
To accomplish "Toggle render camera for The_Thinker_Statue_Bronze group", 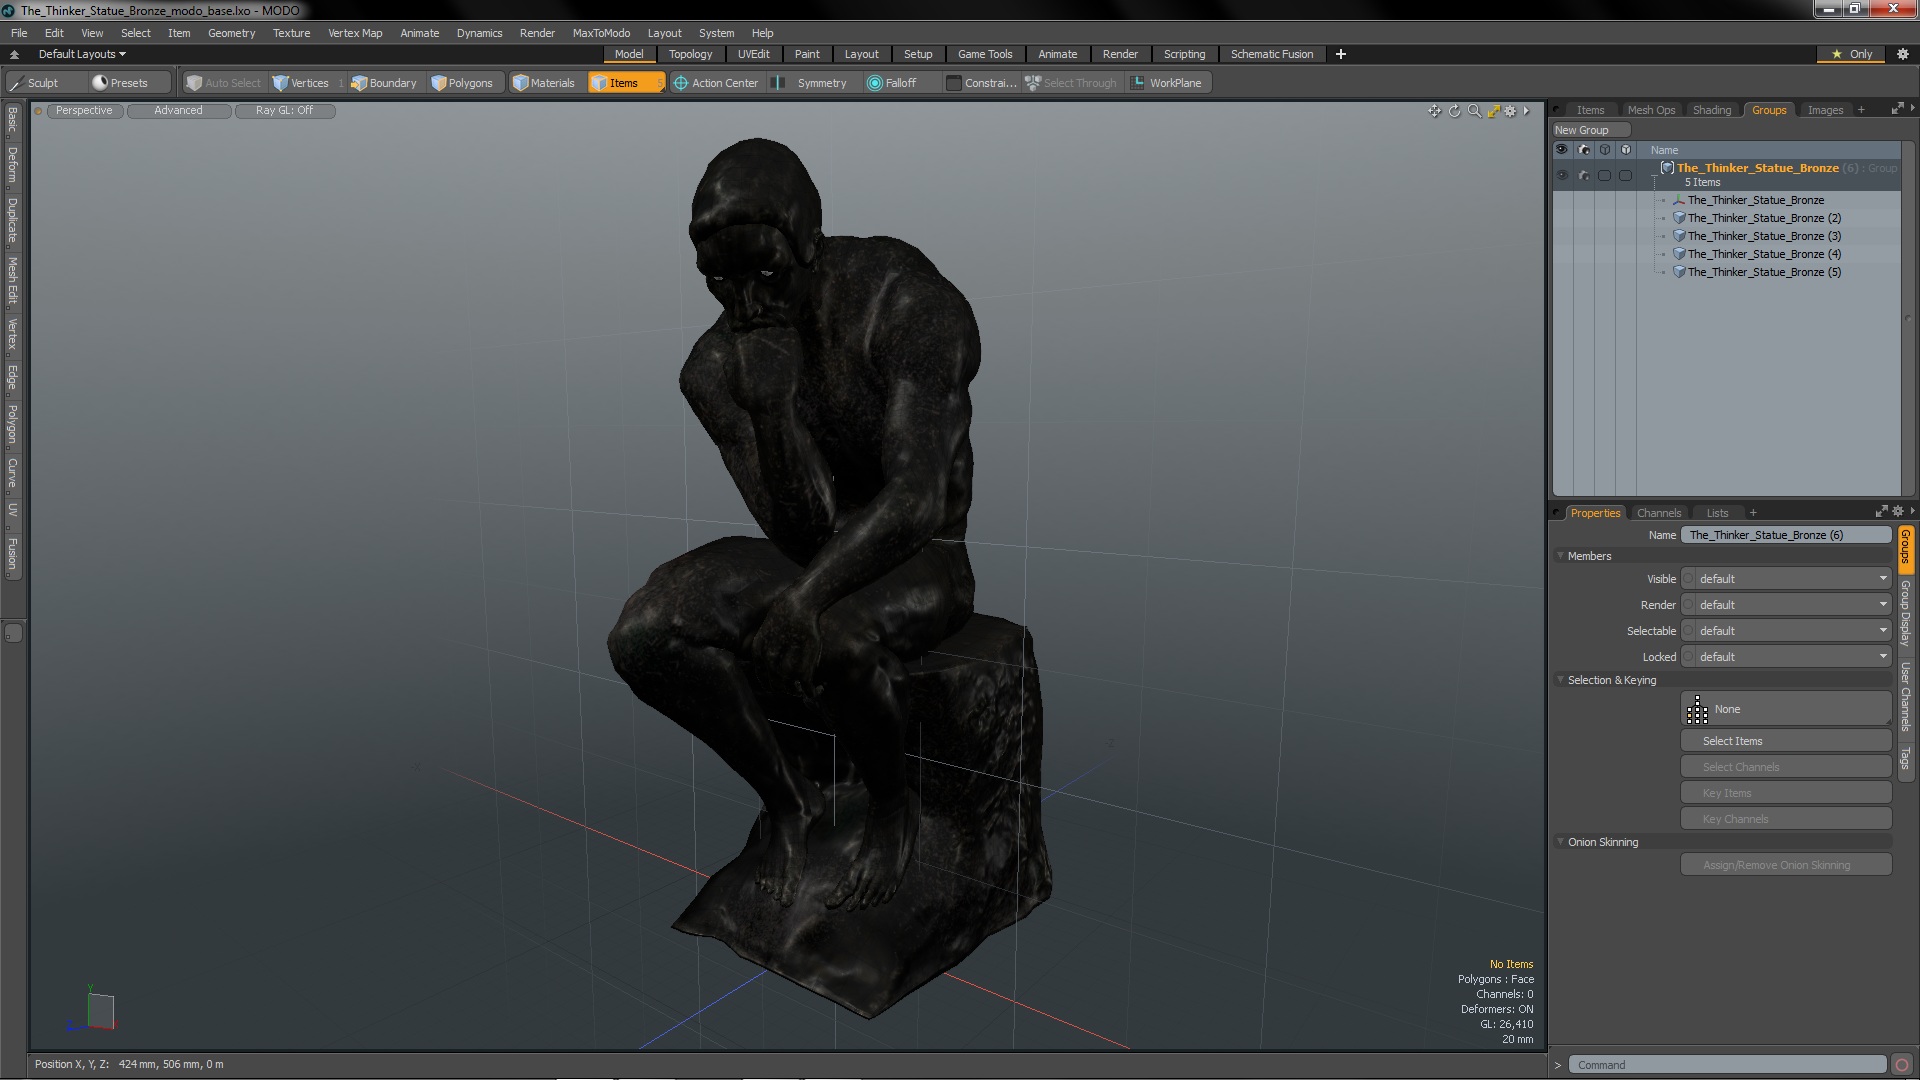I will [1583, 175].
